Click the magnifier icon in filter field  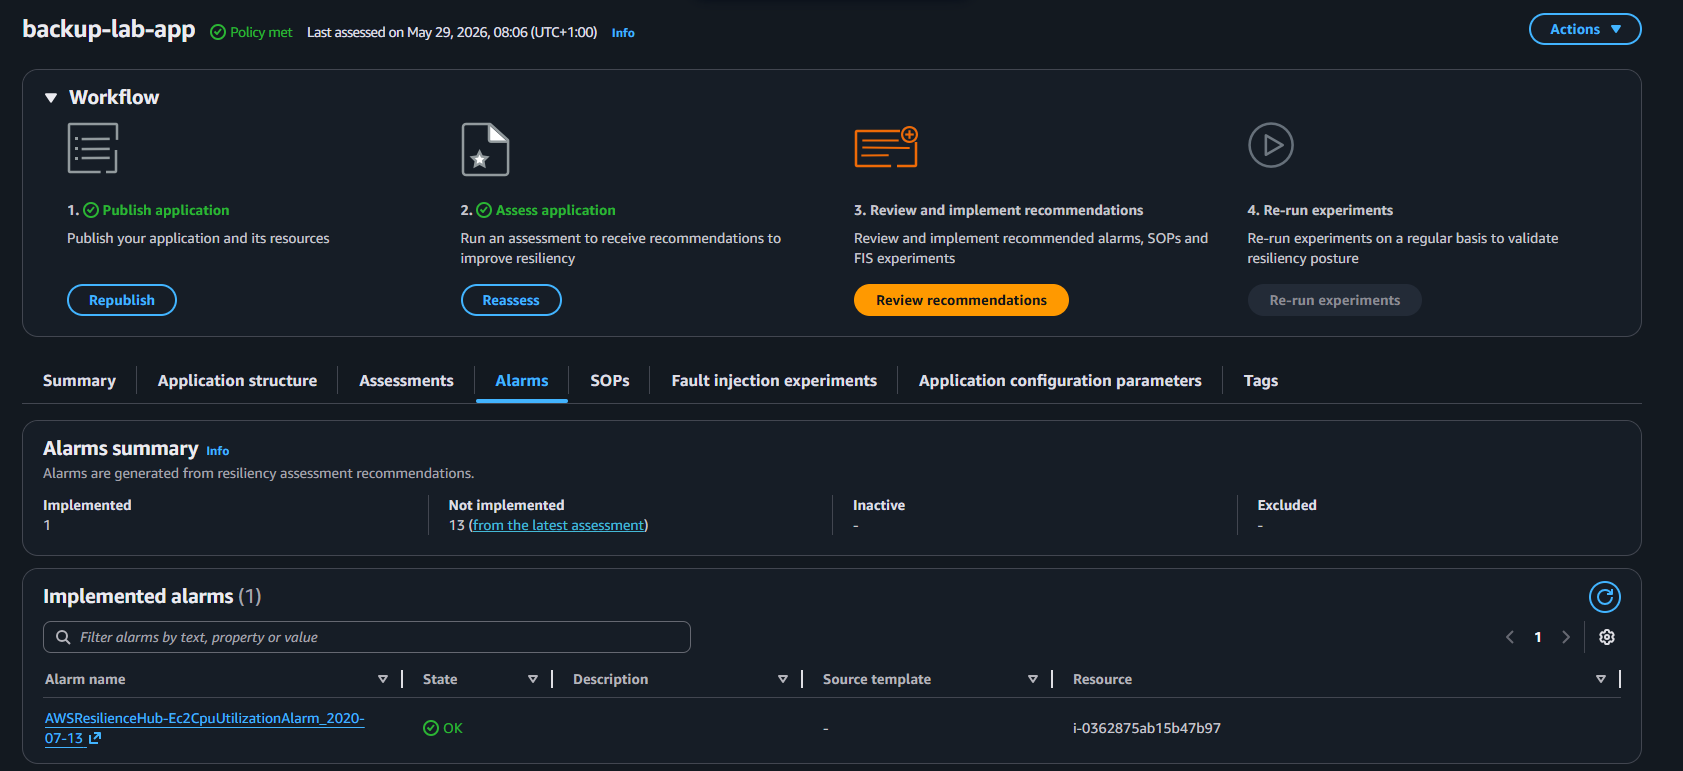[x=63, y=637]
